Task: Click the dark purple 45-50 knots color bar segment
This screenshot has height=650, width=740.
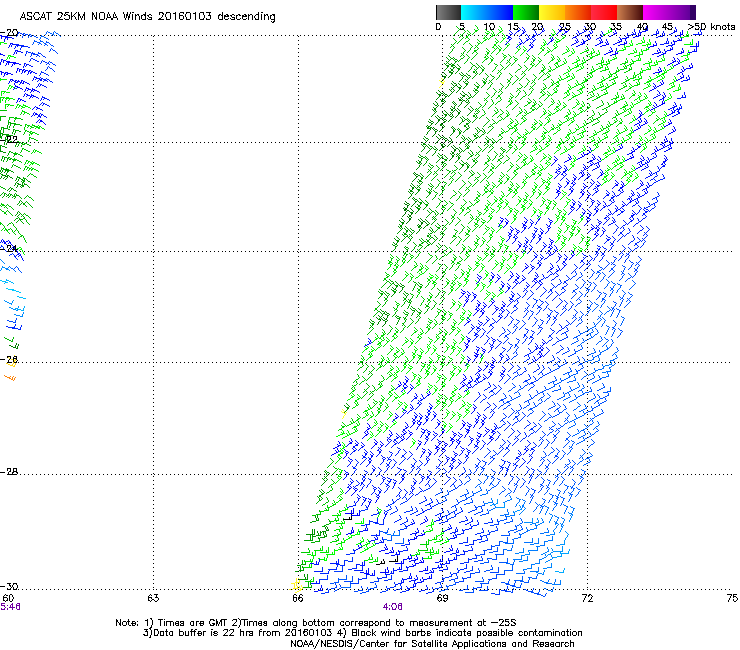Action: click(x=682, y=12)
